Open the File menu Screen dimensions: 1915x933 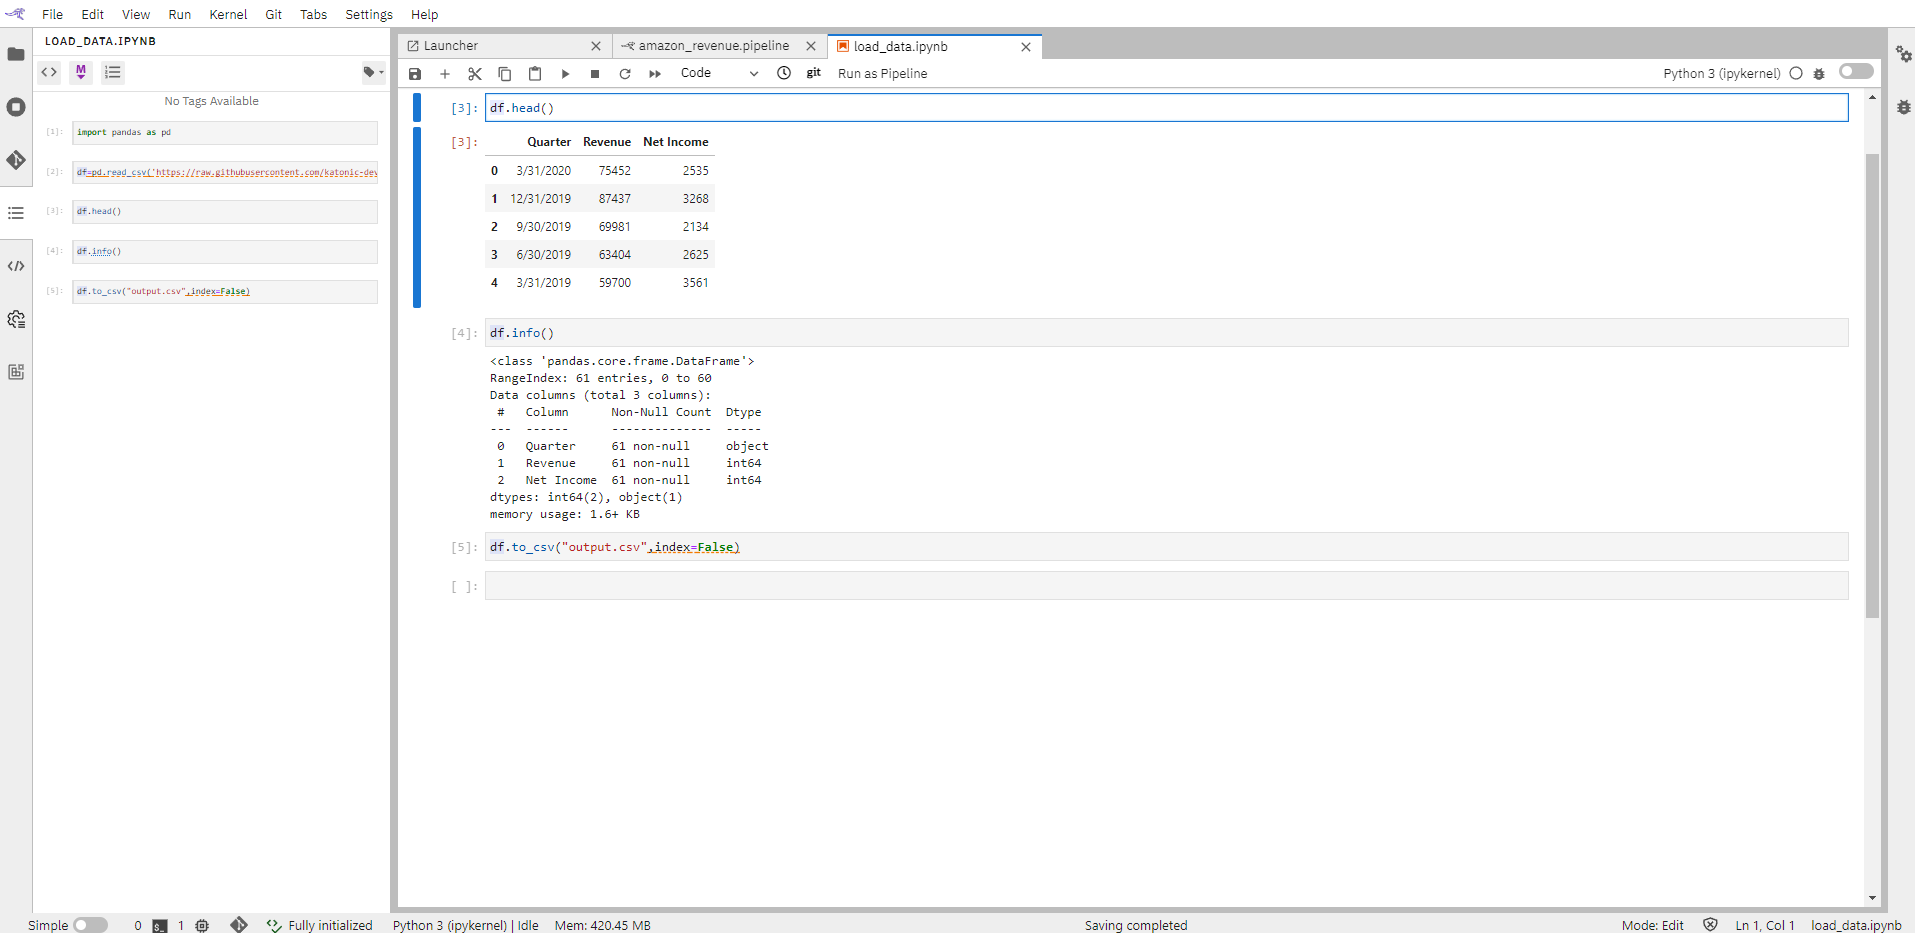(52, 14)
